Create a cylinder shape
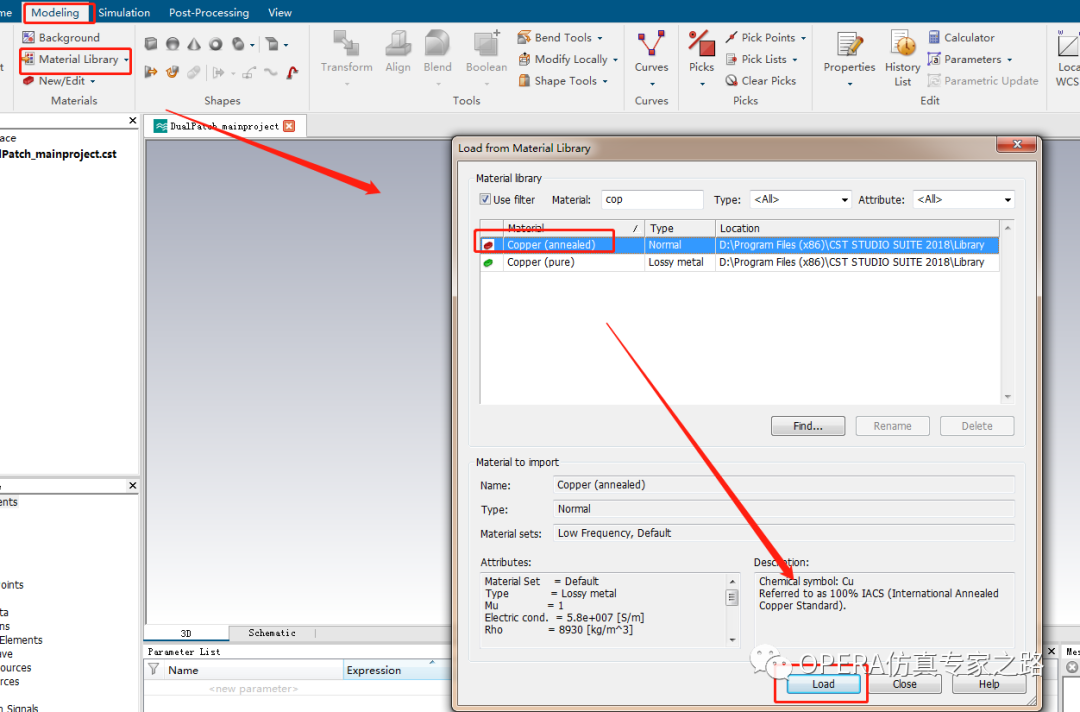The width and height of the screenshot is (1080, 712). pyautogui.click(x=238, y=44)
